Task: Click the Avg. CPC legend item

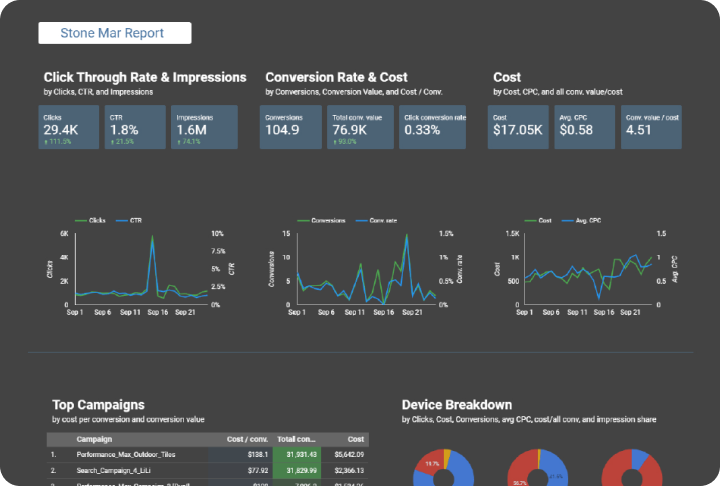Action: click(x=582, y=220)
